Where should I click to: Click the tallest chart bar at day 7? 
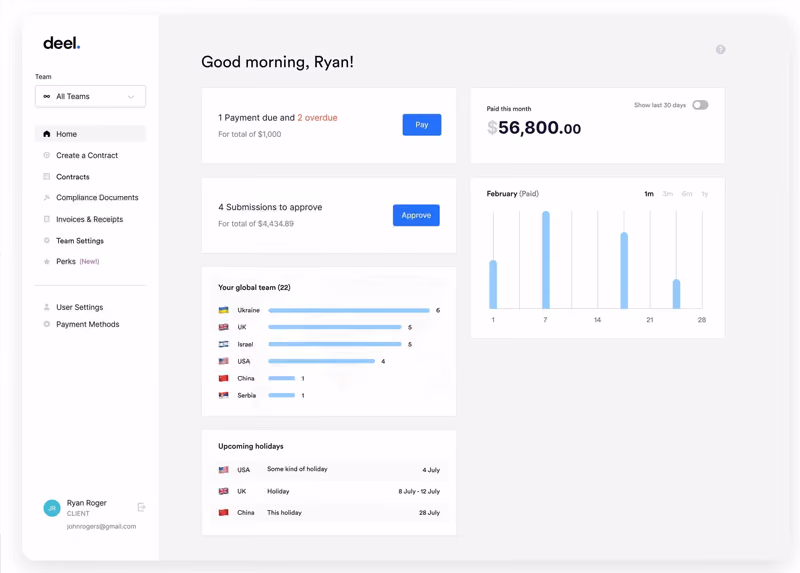point(546,260)
